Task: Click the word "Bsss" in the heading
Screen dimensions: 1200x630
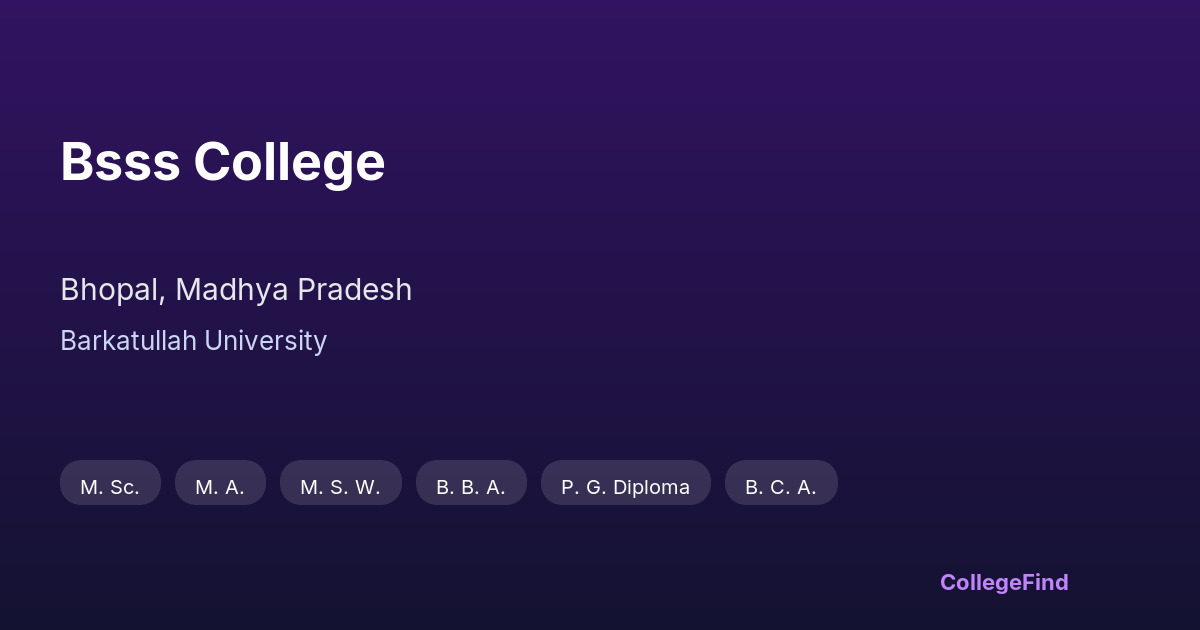Action: [120, 162]
